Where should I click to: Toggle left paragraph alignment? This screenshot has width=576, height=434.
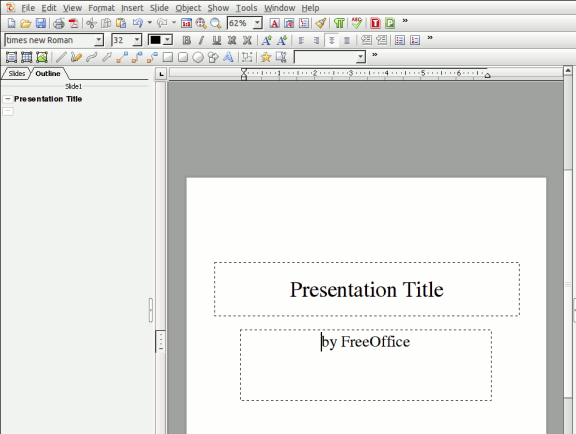[x=301, y=40]
